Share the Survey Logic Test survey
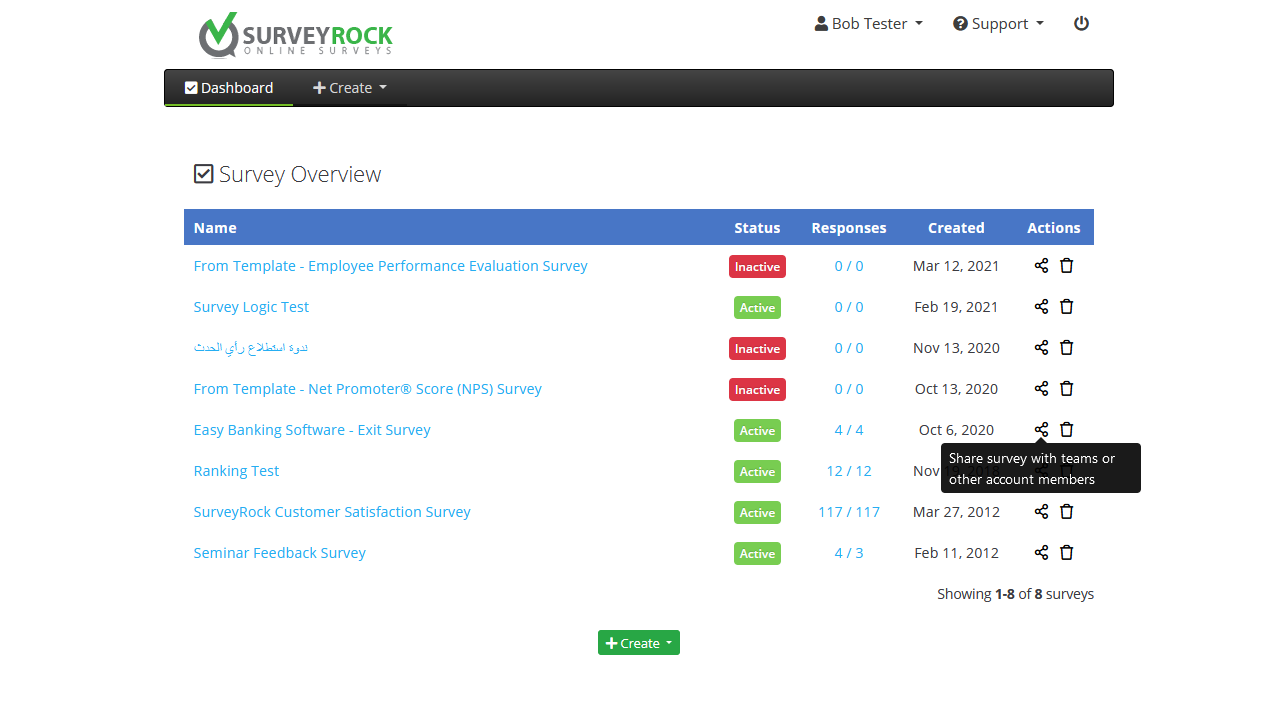This screenshot has width=1280, height=720. [1041, 307]
